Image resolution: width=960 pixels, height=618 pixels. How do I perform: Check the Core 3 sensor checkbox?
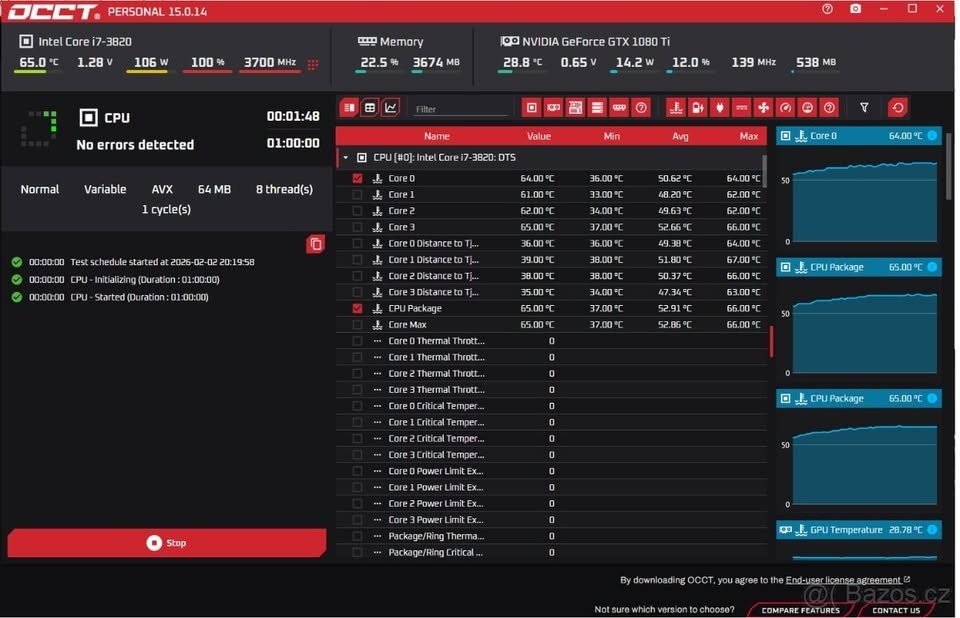[x=358, y=227]
